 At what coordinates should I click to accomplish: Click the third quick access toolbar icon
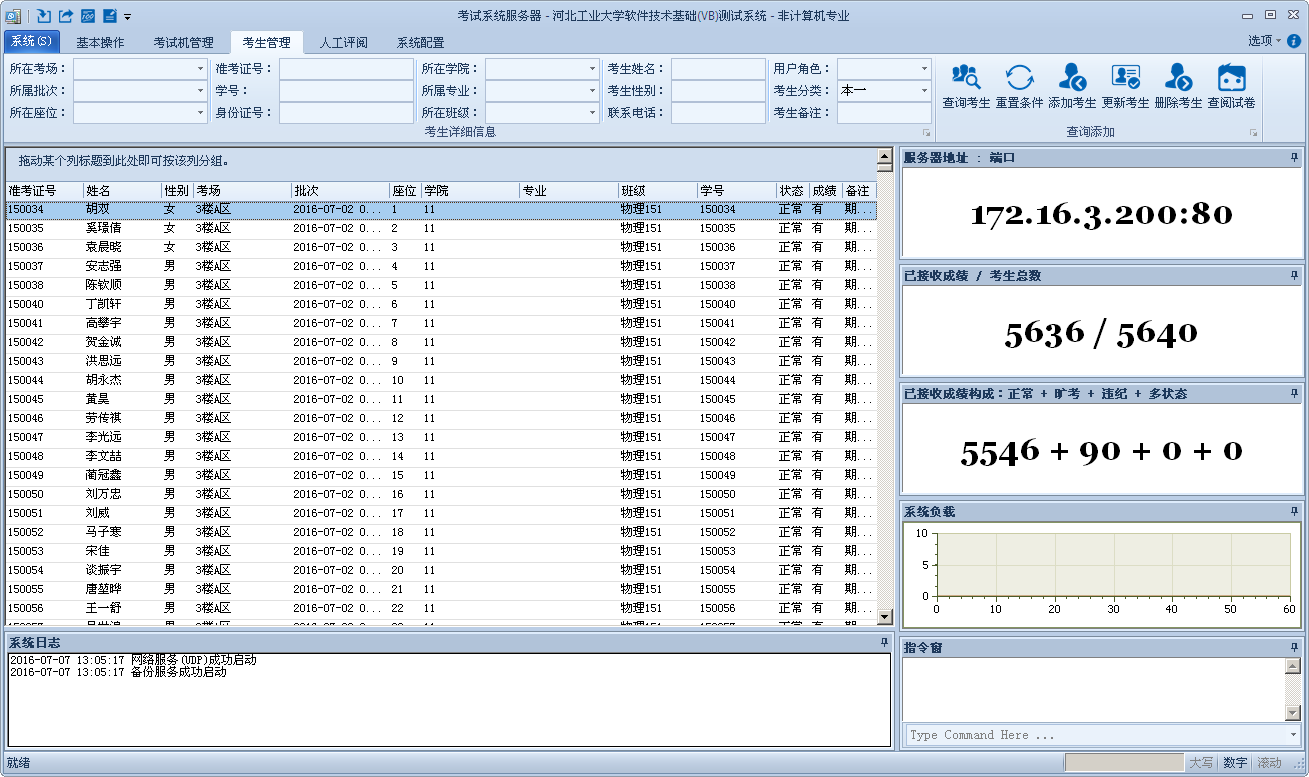tap(88, 16)
